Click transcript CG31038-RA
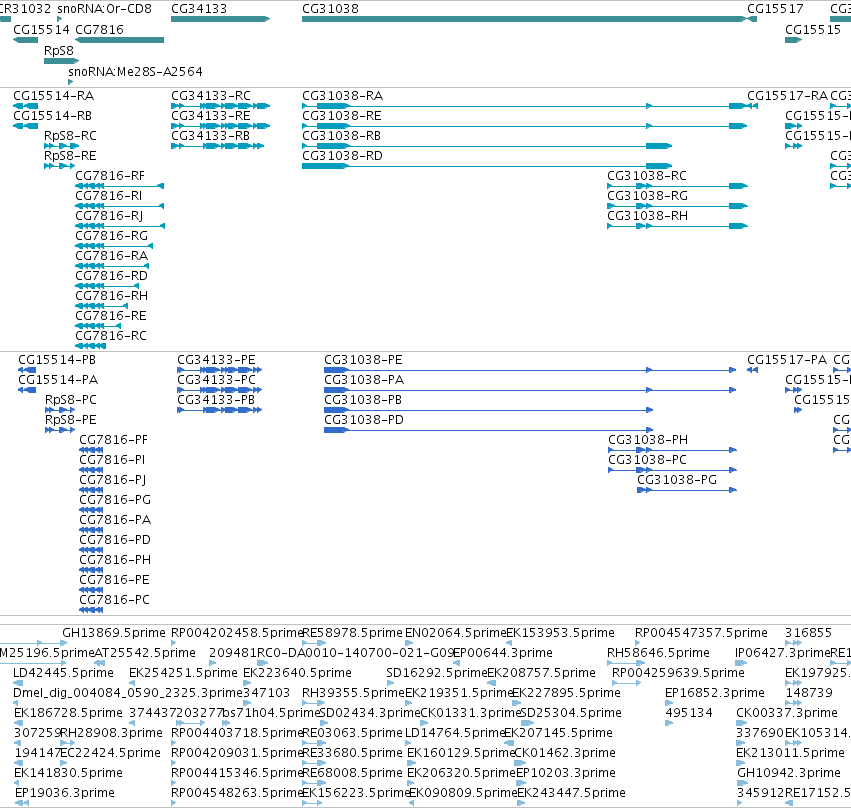This screenshot has height=808, width=851. (342, 96)
